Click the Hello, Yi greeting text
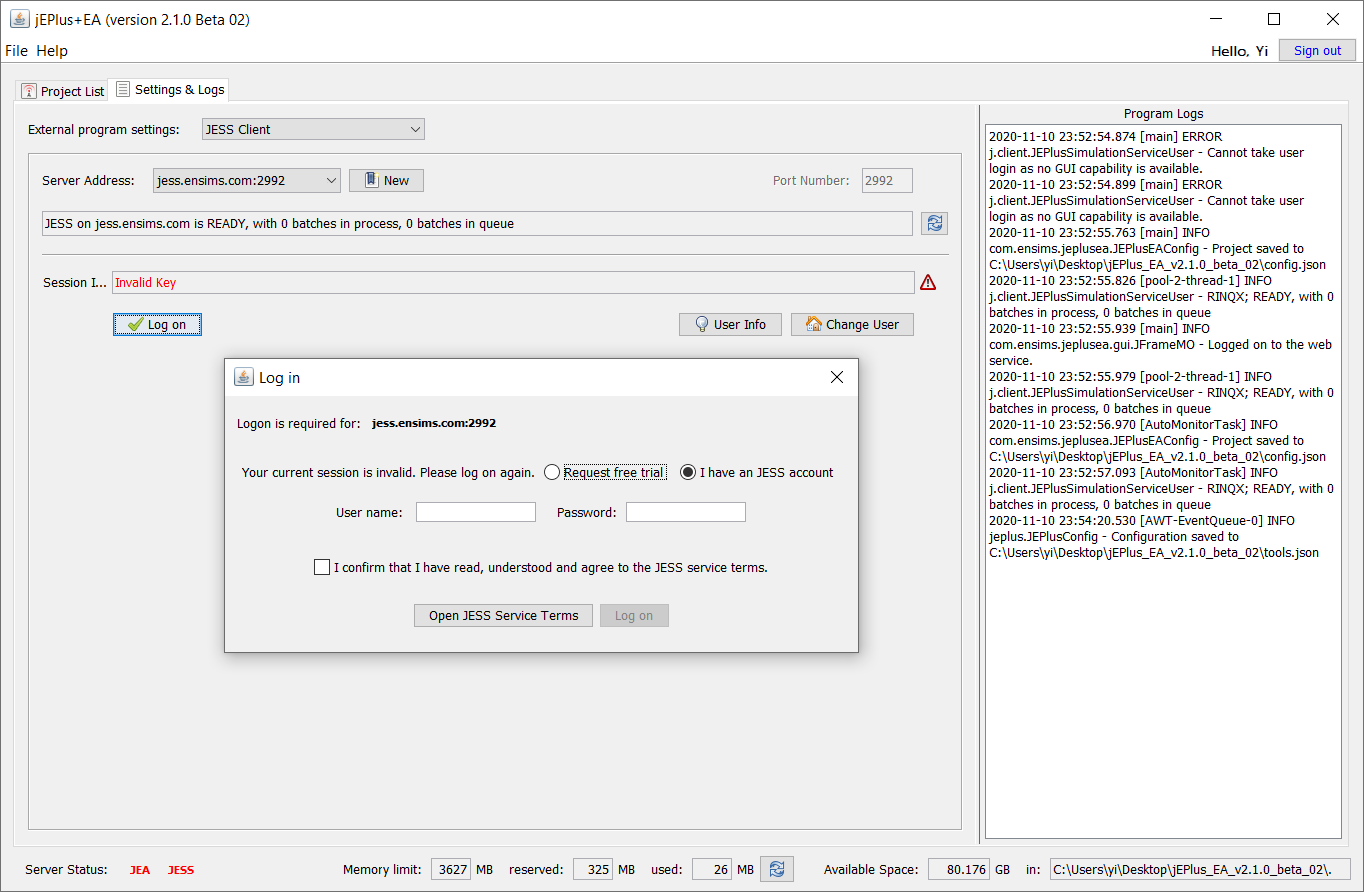 click(x=1239, y=51)
